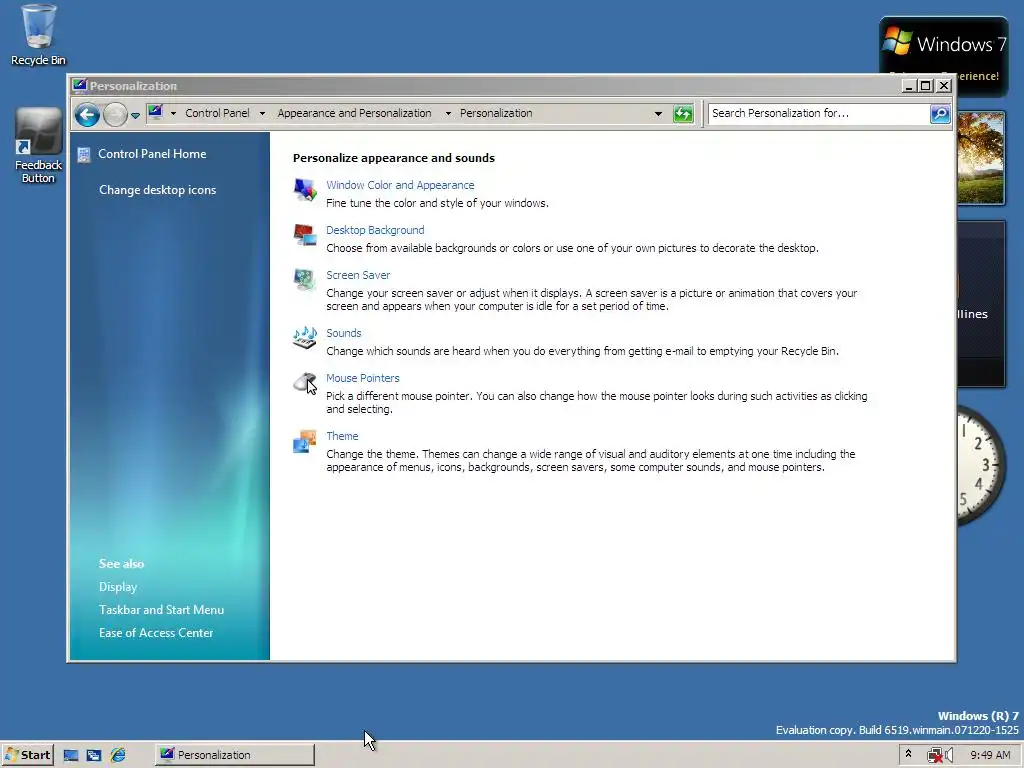Click the magnifier search button
The height and width of the screenshot is (768, 1024).
point(940,114)
